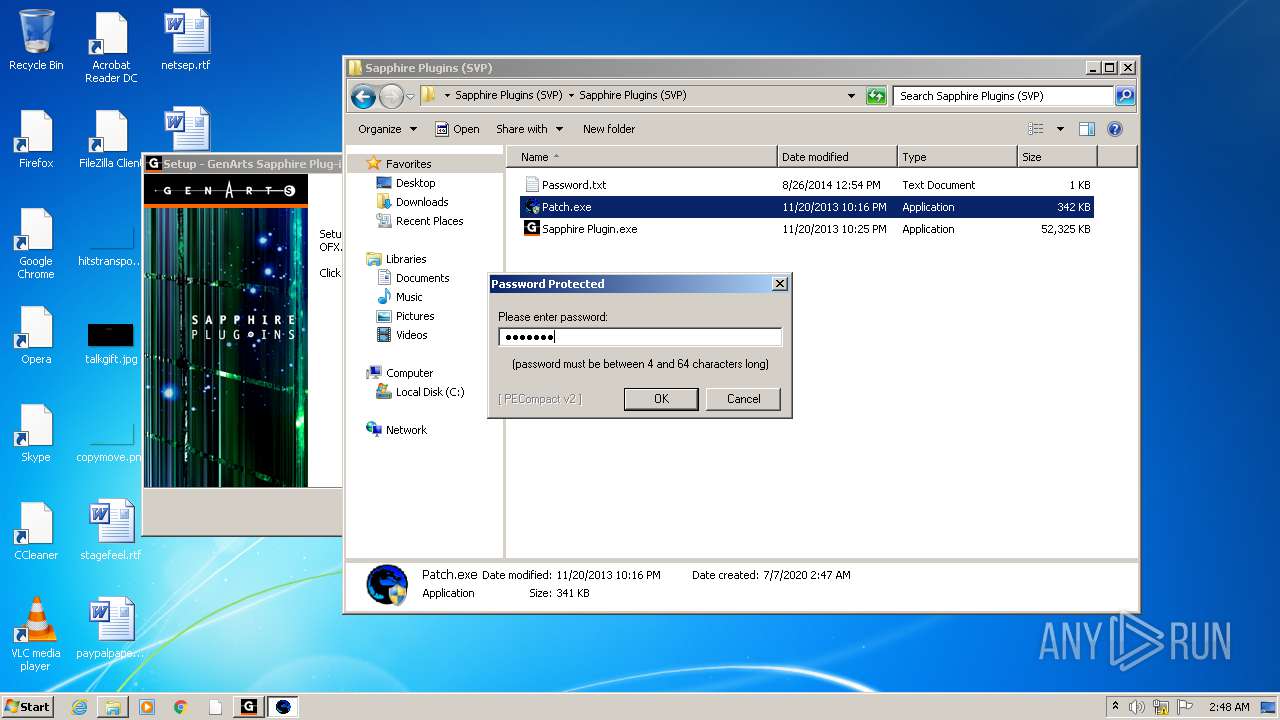Launch Firefox from desktop shortcut
1280x720 pixels.
(36, 139)
